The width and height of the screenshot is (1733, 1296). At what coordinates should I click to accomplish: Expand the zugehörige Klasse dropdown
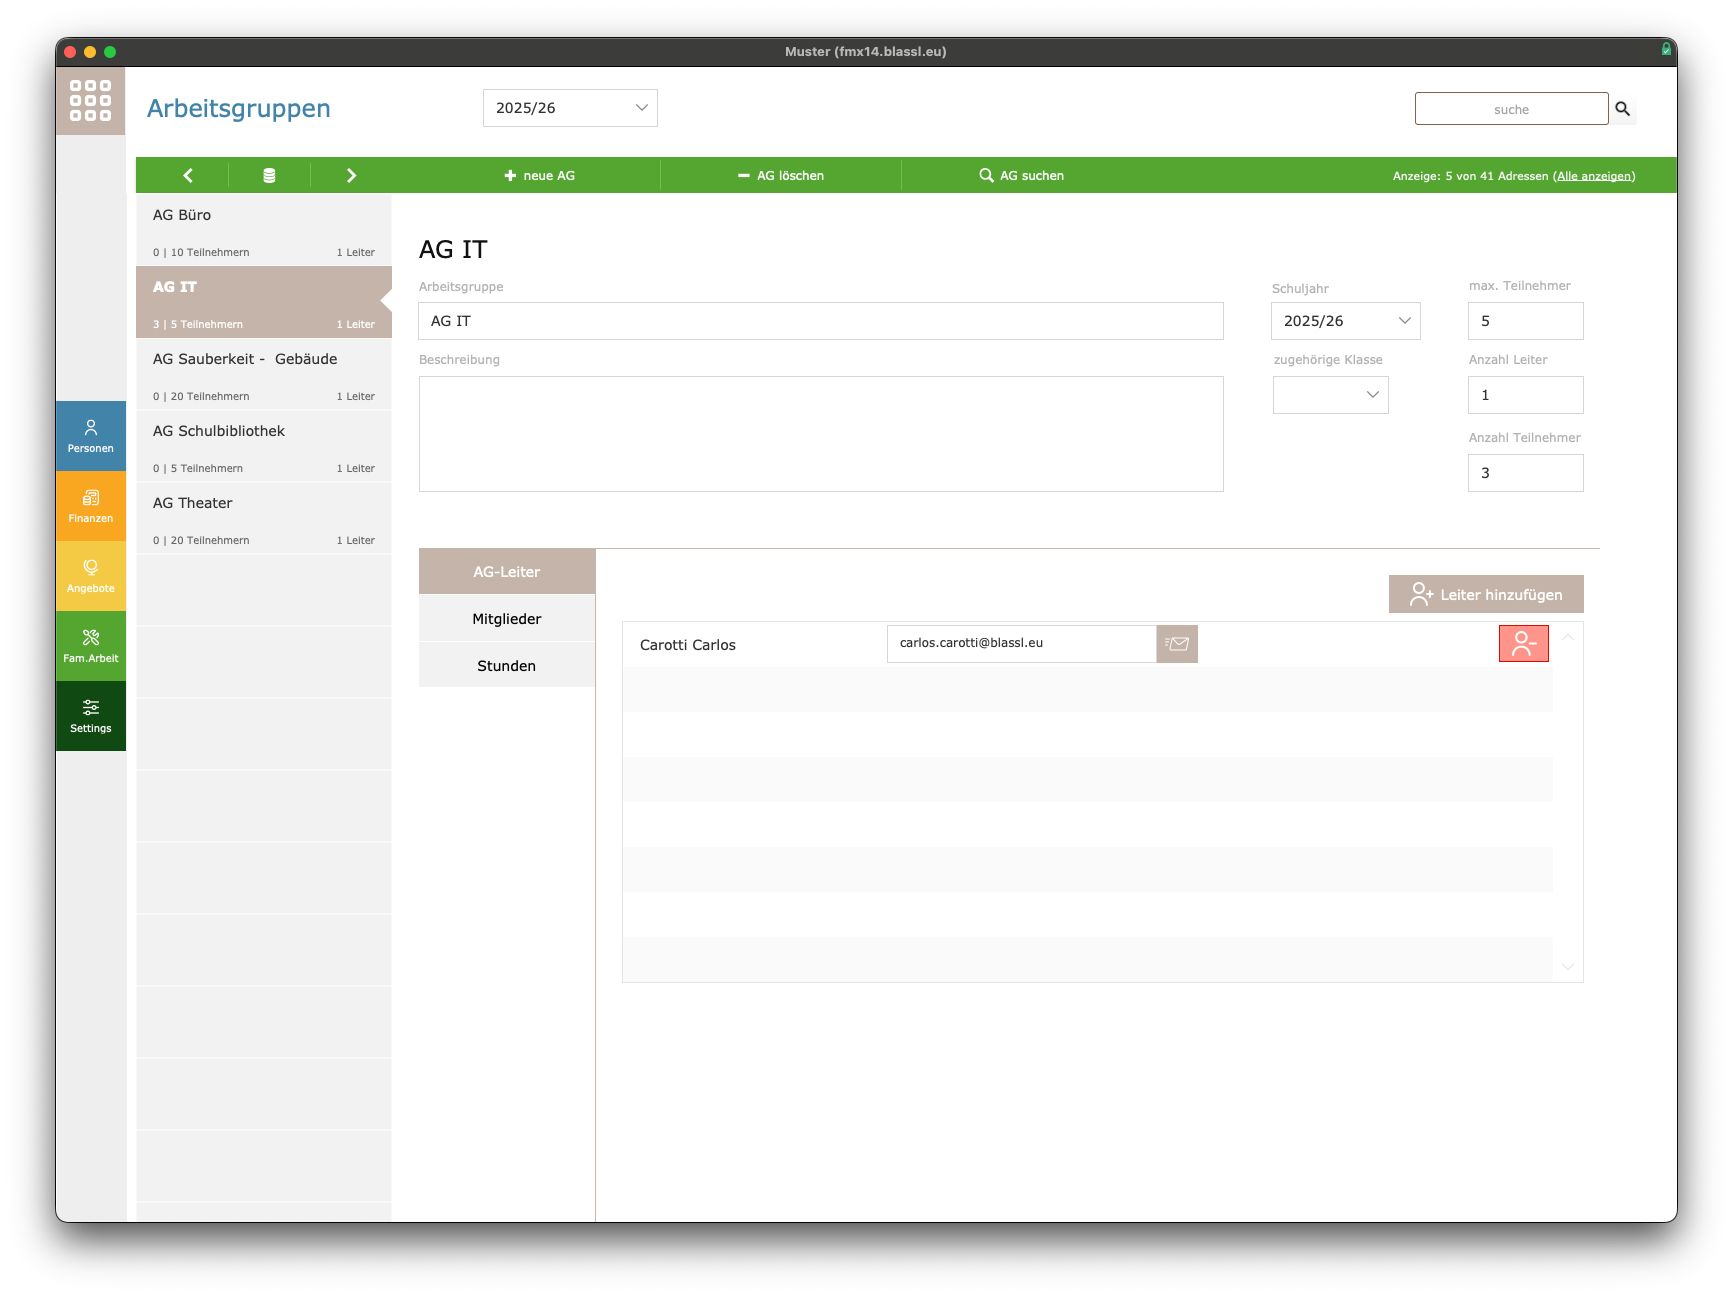pyautogui.click(x=1330, y=395)
